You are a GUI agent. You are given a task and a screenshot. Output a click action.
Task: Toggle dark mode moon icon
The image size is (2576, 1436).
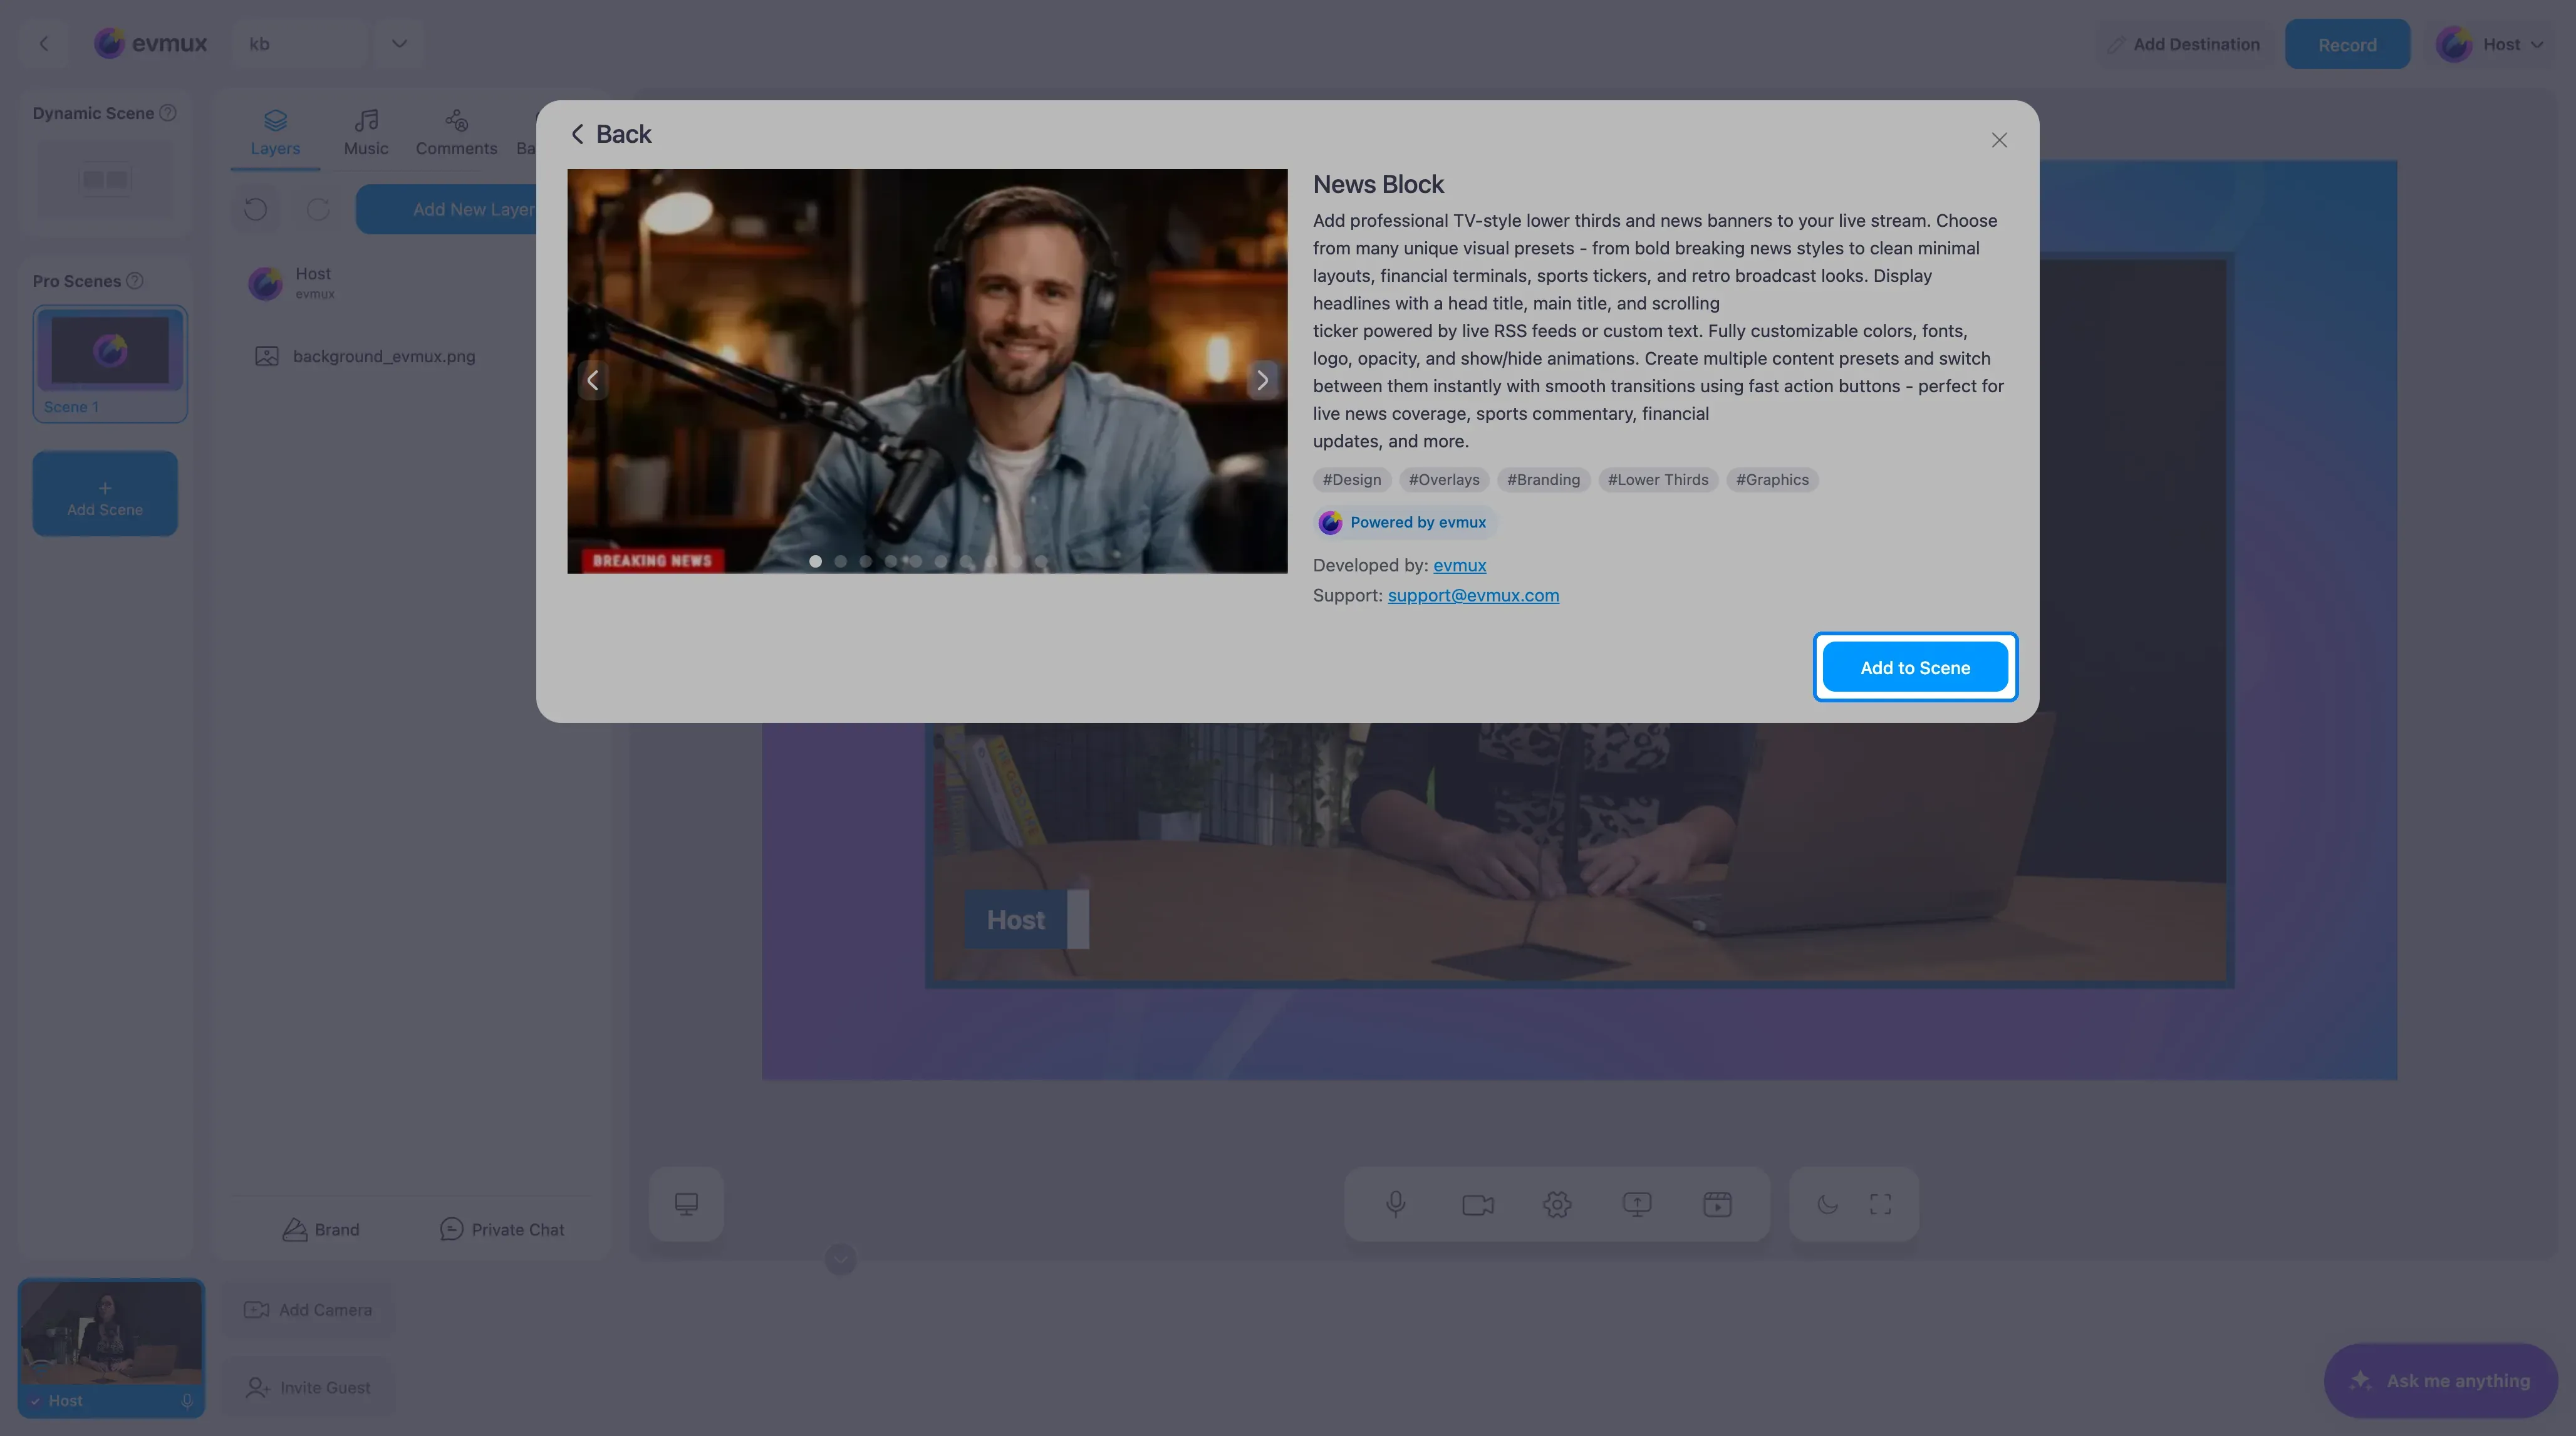(1827, 1204)
